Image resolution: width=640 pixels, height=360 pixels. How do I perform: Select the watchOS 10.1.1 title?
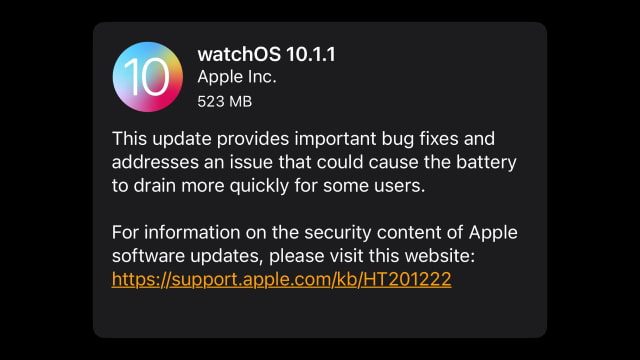(x=267, y=54)
